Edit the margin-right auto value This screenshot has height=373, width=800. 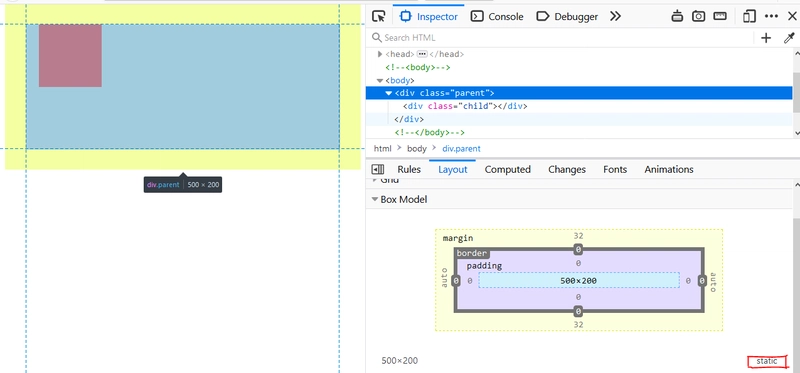[713, 282]
